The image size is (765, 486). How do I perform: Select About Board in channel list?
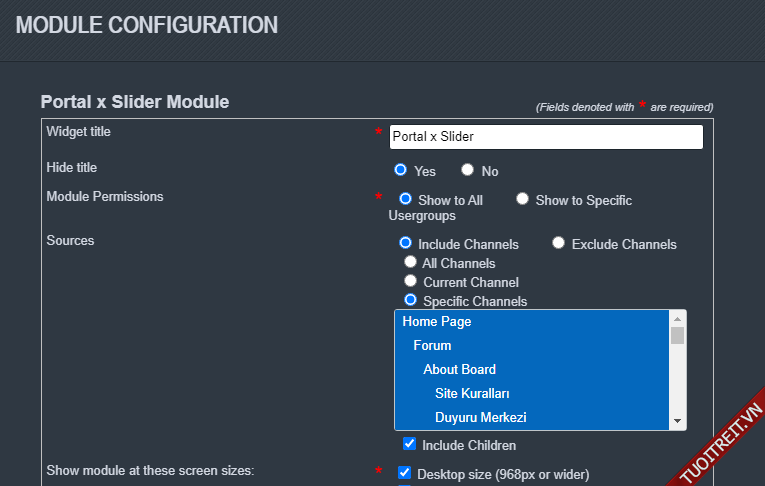tap(459, 370)
